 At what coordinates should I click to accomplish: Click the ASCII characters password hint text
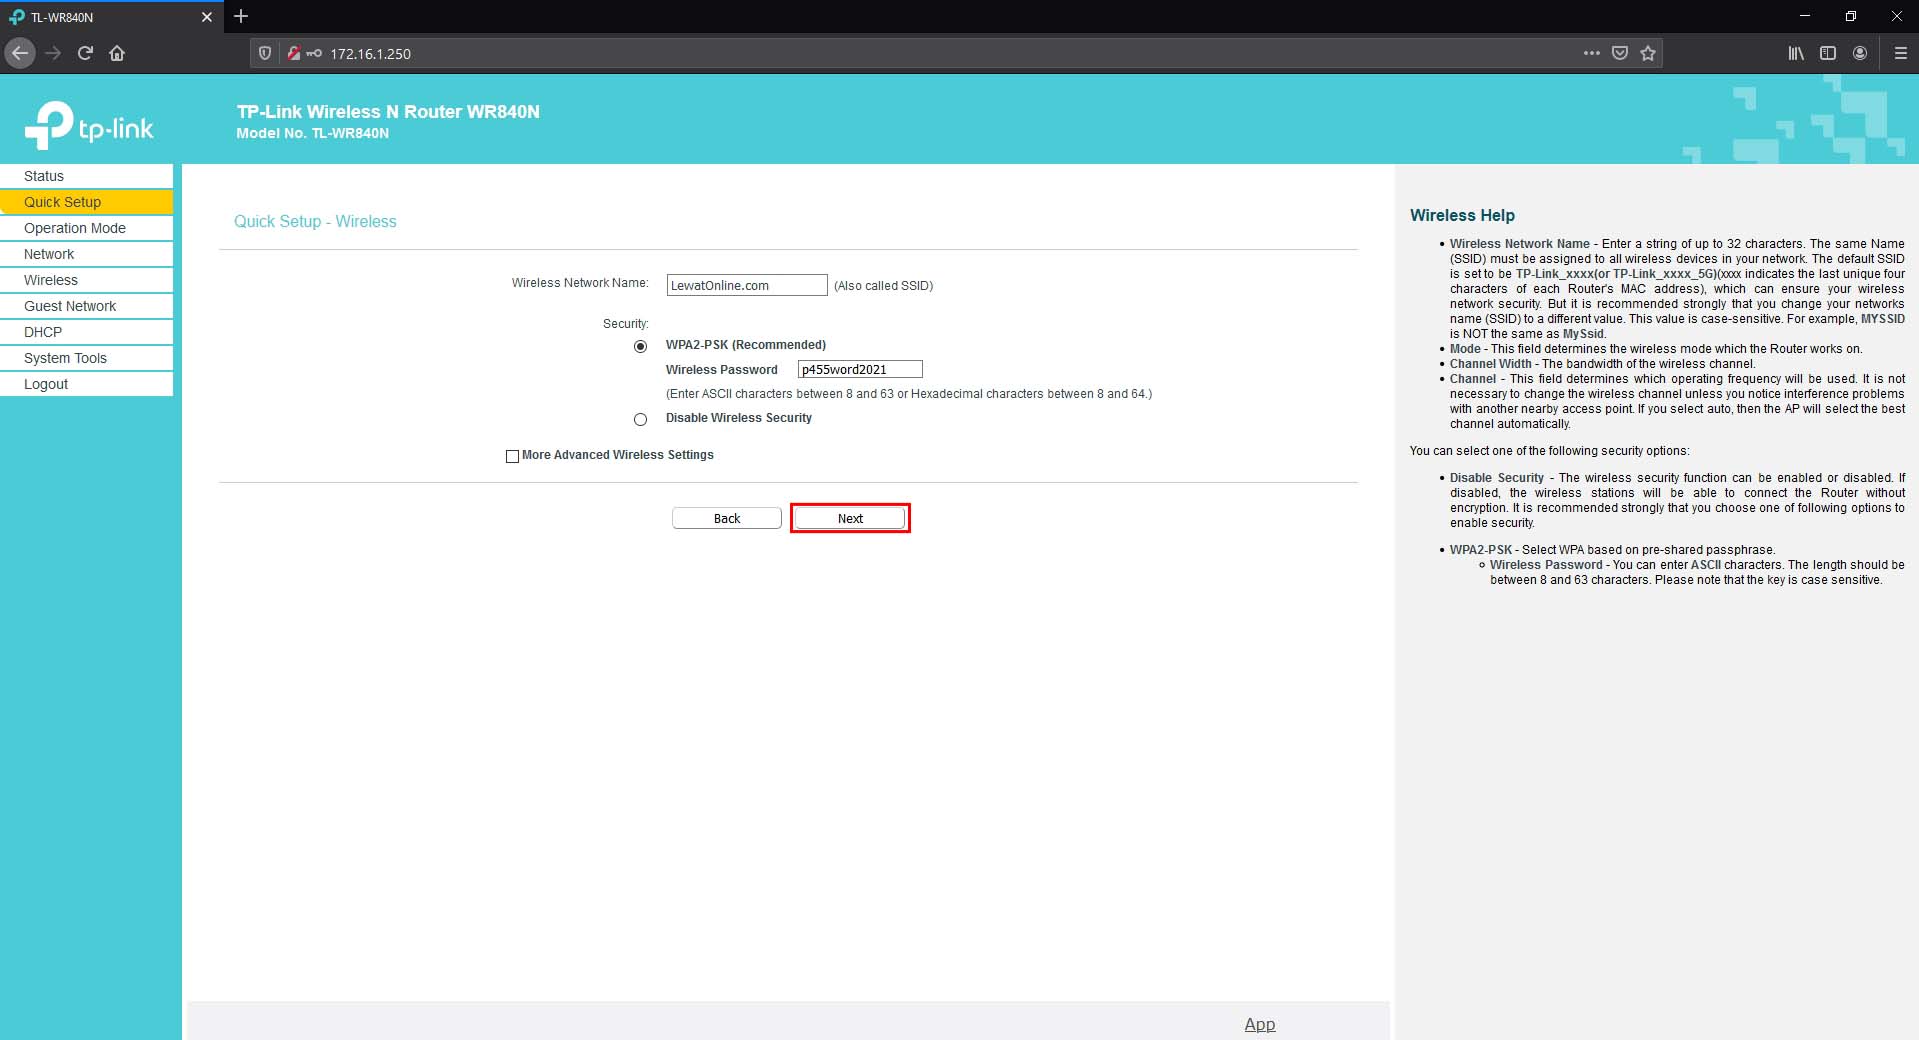point(909,394)
